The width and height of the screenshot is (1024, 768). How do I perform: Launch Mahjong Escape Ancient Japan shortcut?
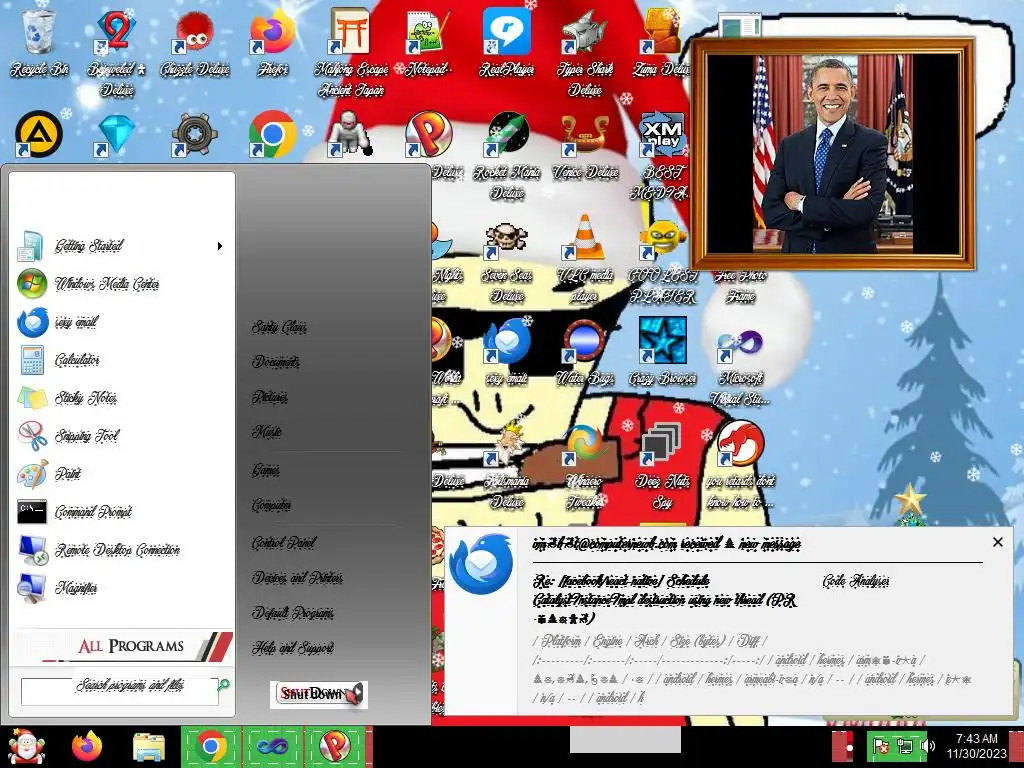coord(351,52)
